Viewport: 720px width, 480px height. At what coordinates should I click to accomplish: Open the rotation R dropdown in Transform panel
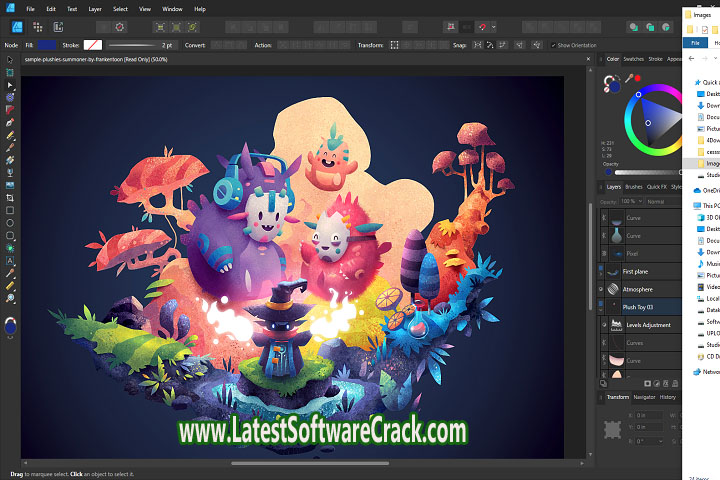pyautogui.click(x=661, y=441)
